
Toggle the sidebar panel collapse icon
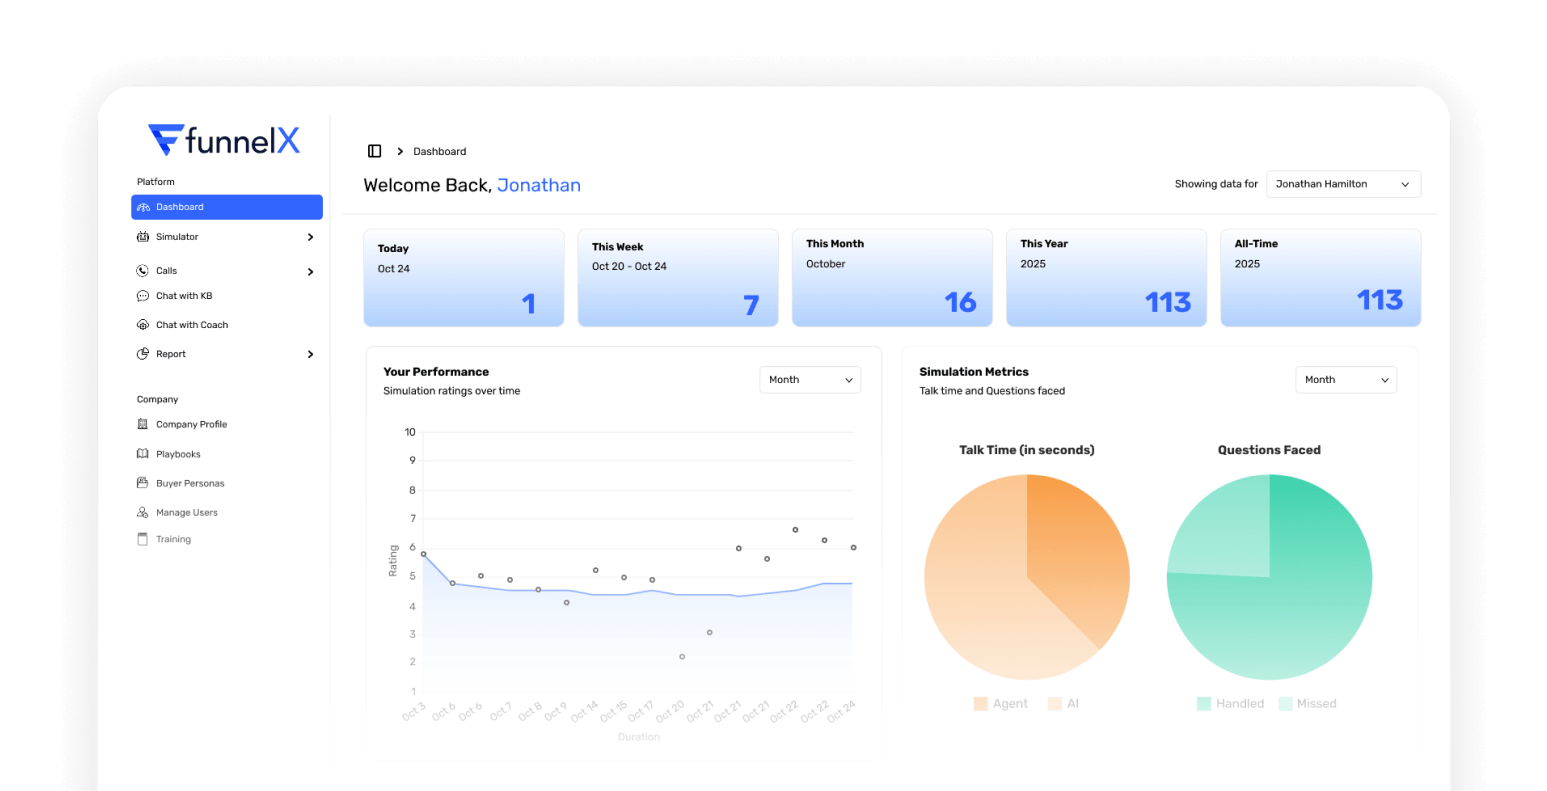pyautogui.click(x=374, y=151)
